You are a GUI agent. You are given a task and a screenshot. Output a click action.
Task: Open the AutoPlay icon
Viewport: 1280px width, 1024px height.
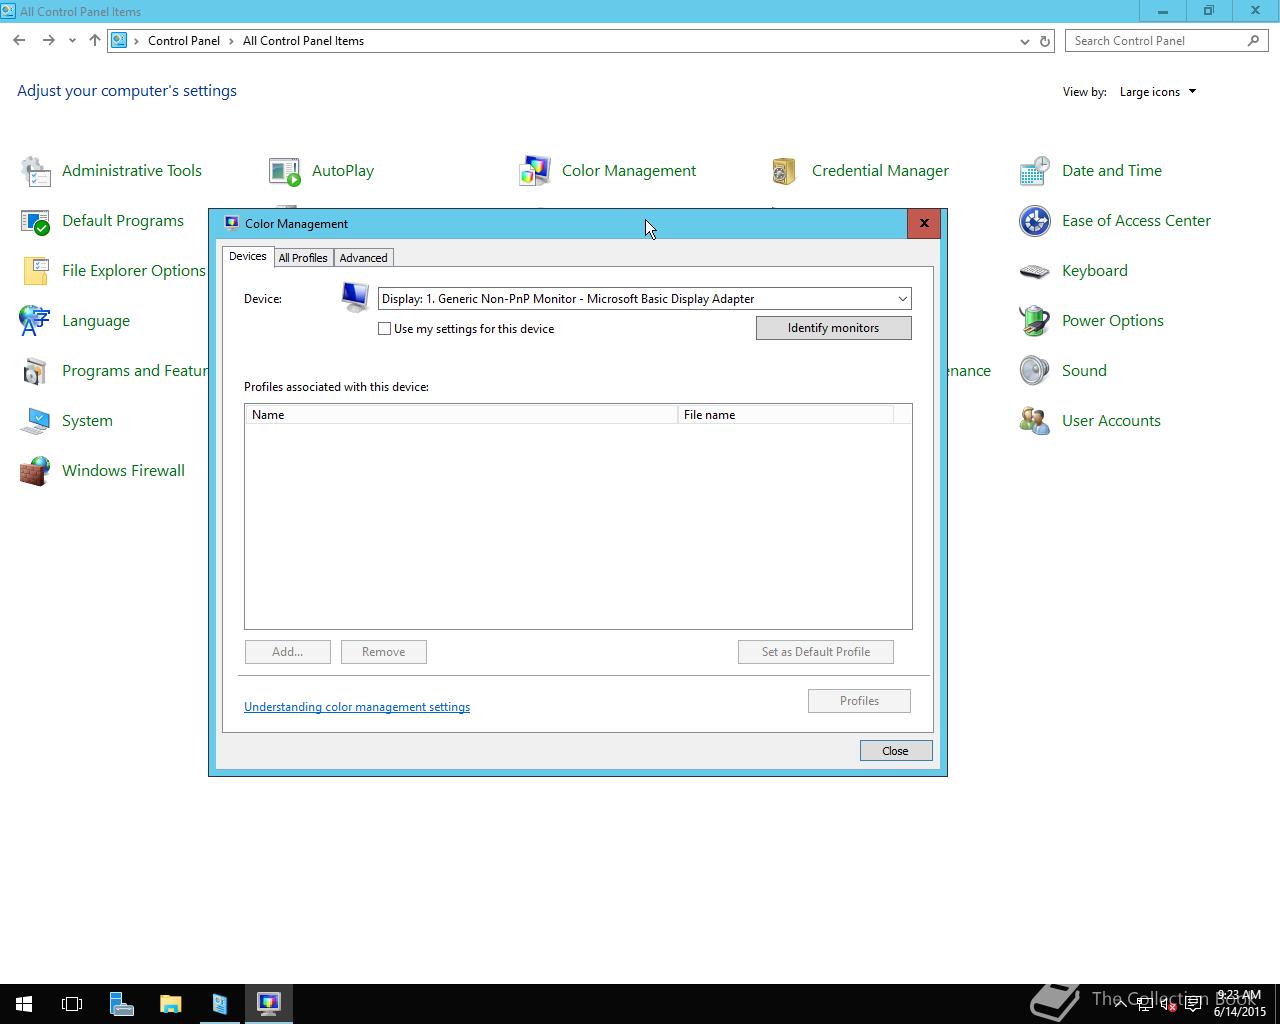click(285, 171)
